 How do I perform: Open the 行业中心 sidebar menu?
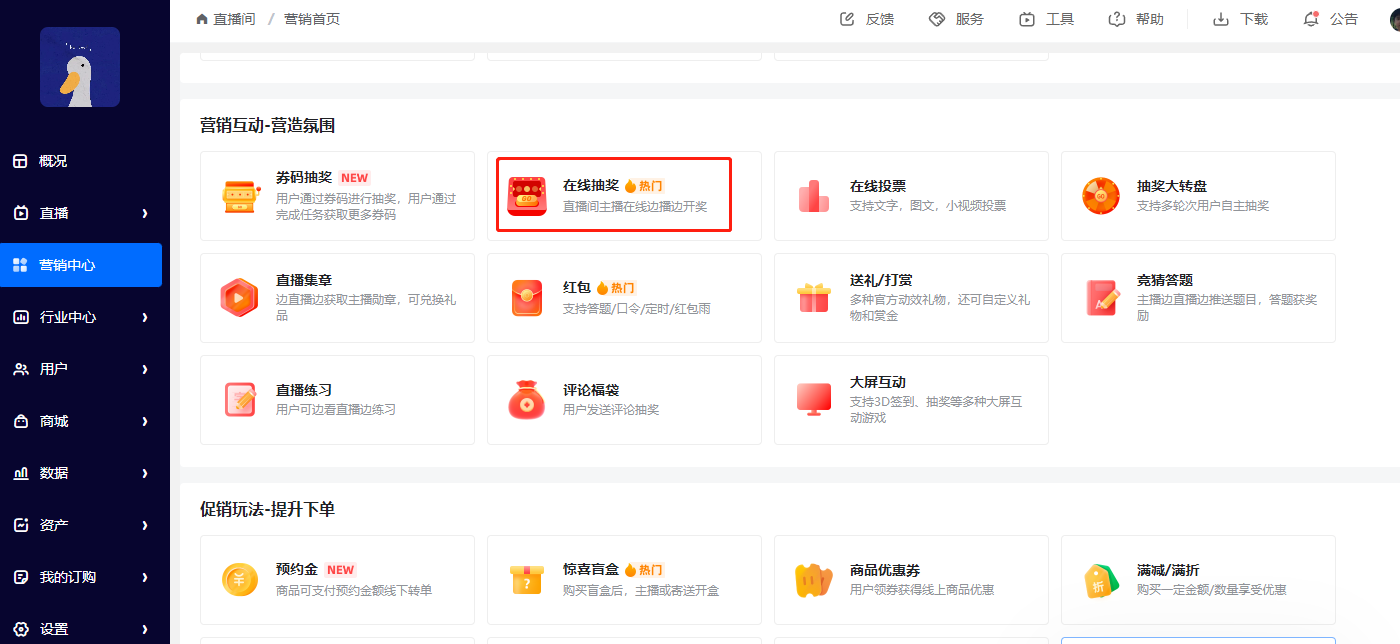point(81,317)
